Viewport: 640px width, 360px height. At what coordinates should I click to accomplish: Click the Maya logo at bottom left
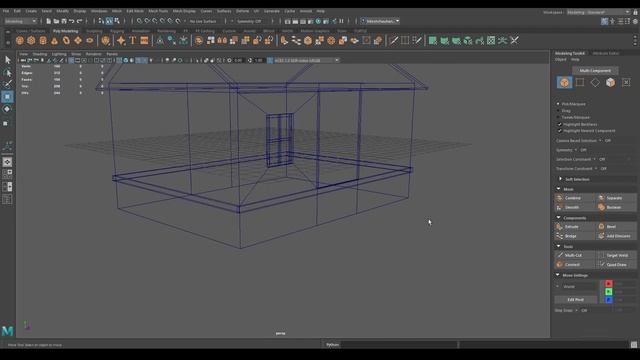pos(7,331)
